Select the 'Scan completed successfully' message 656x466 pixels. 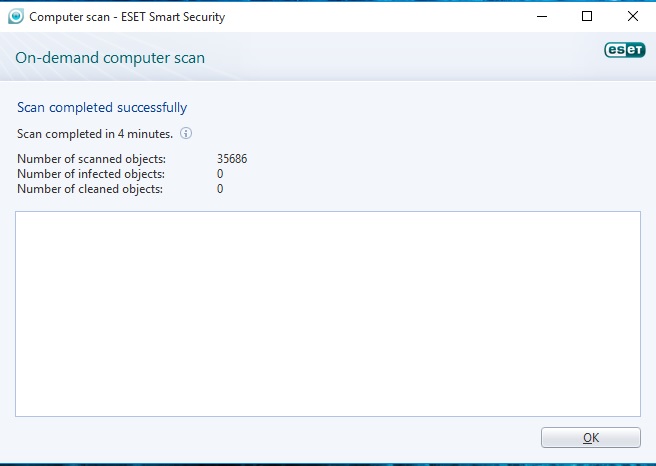click(x=102, y=107)
